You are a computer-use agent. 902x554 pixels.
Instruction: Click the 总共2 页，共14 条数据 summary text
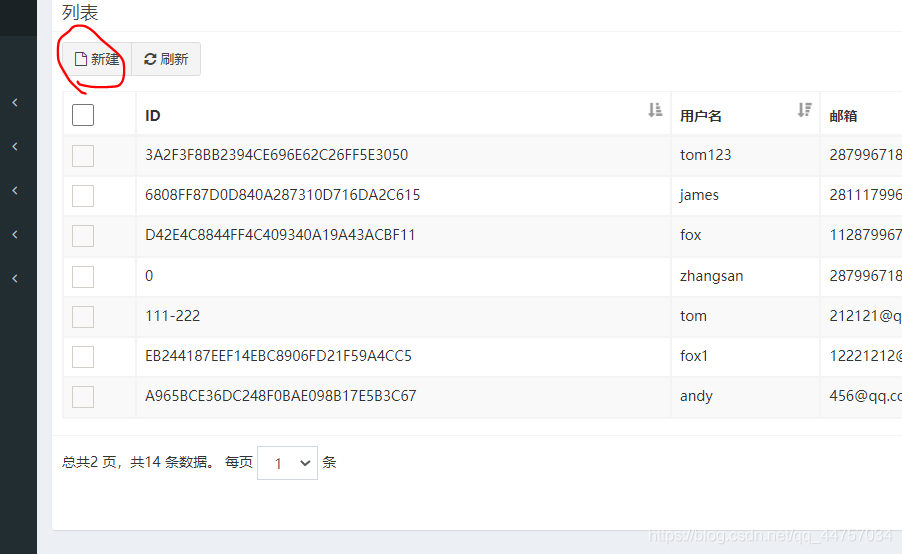coord(138,463)
